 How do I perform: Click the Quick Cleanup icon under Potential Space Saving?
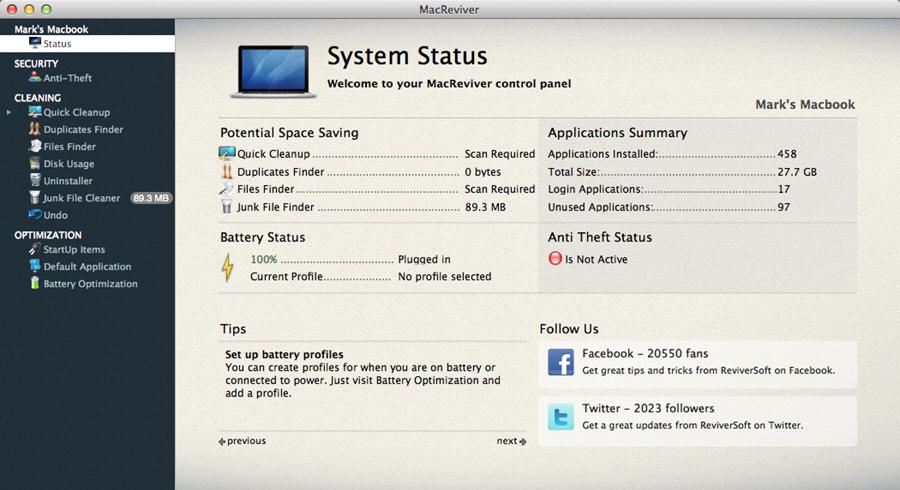[227, 153]
